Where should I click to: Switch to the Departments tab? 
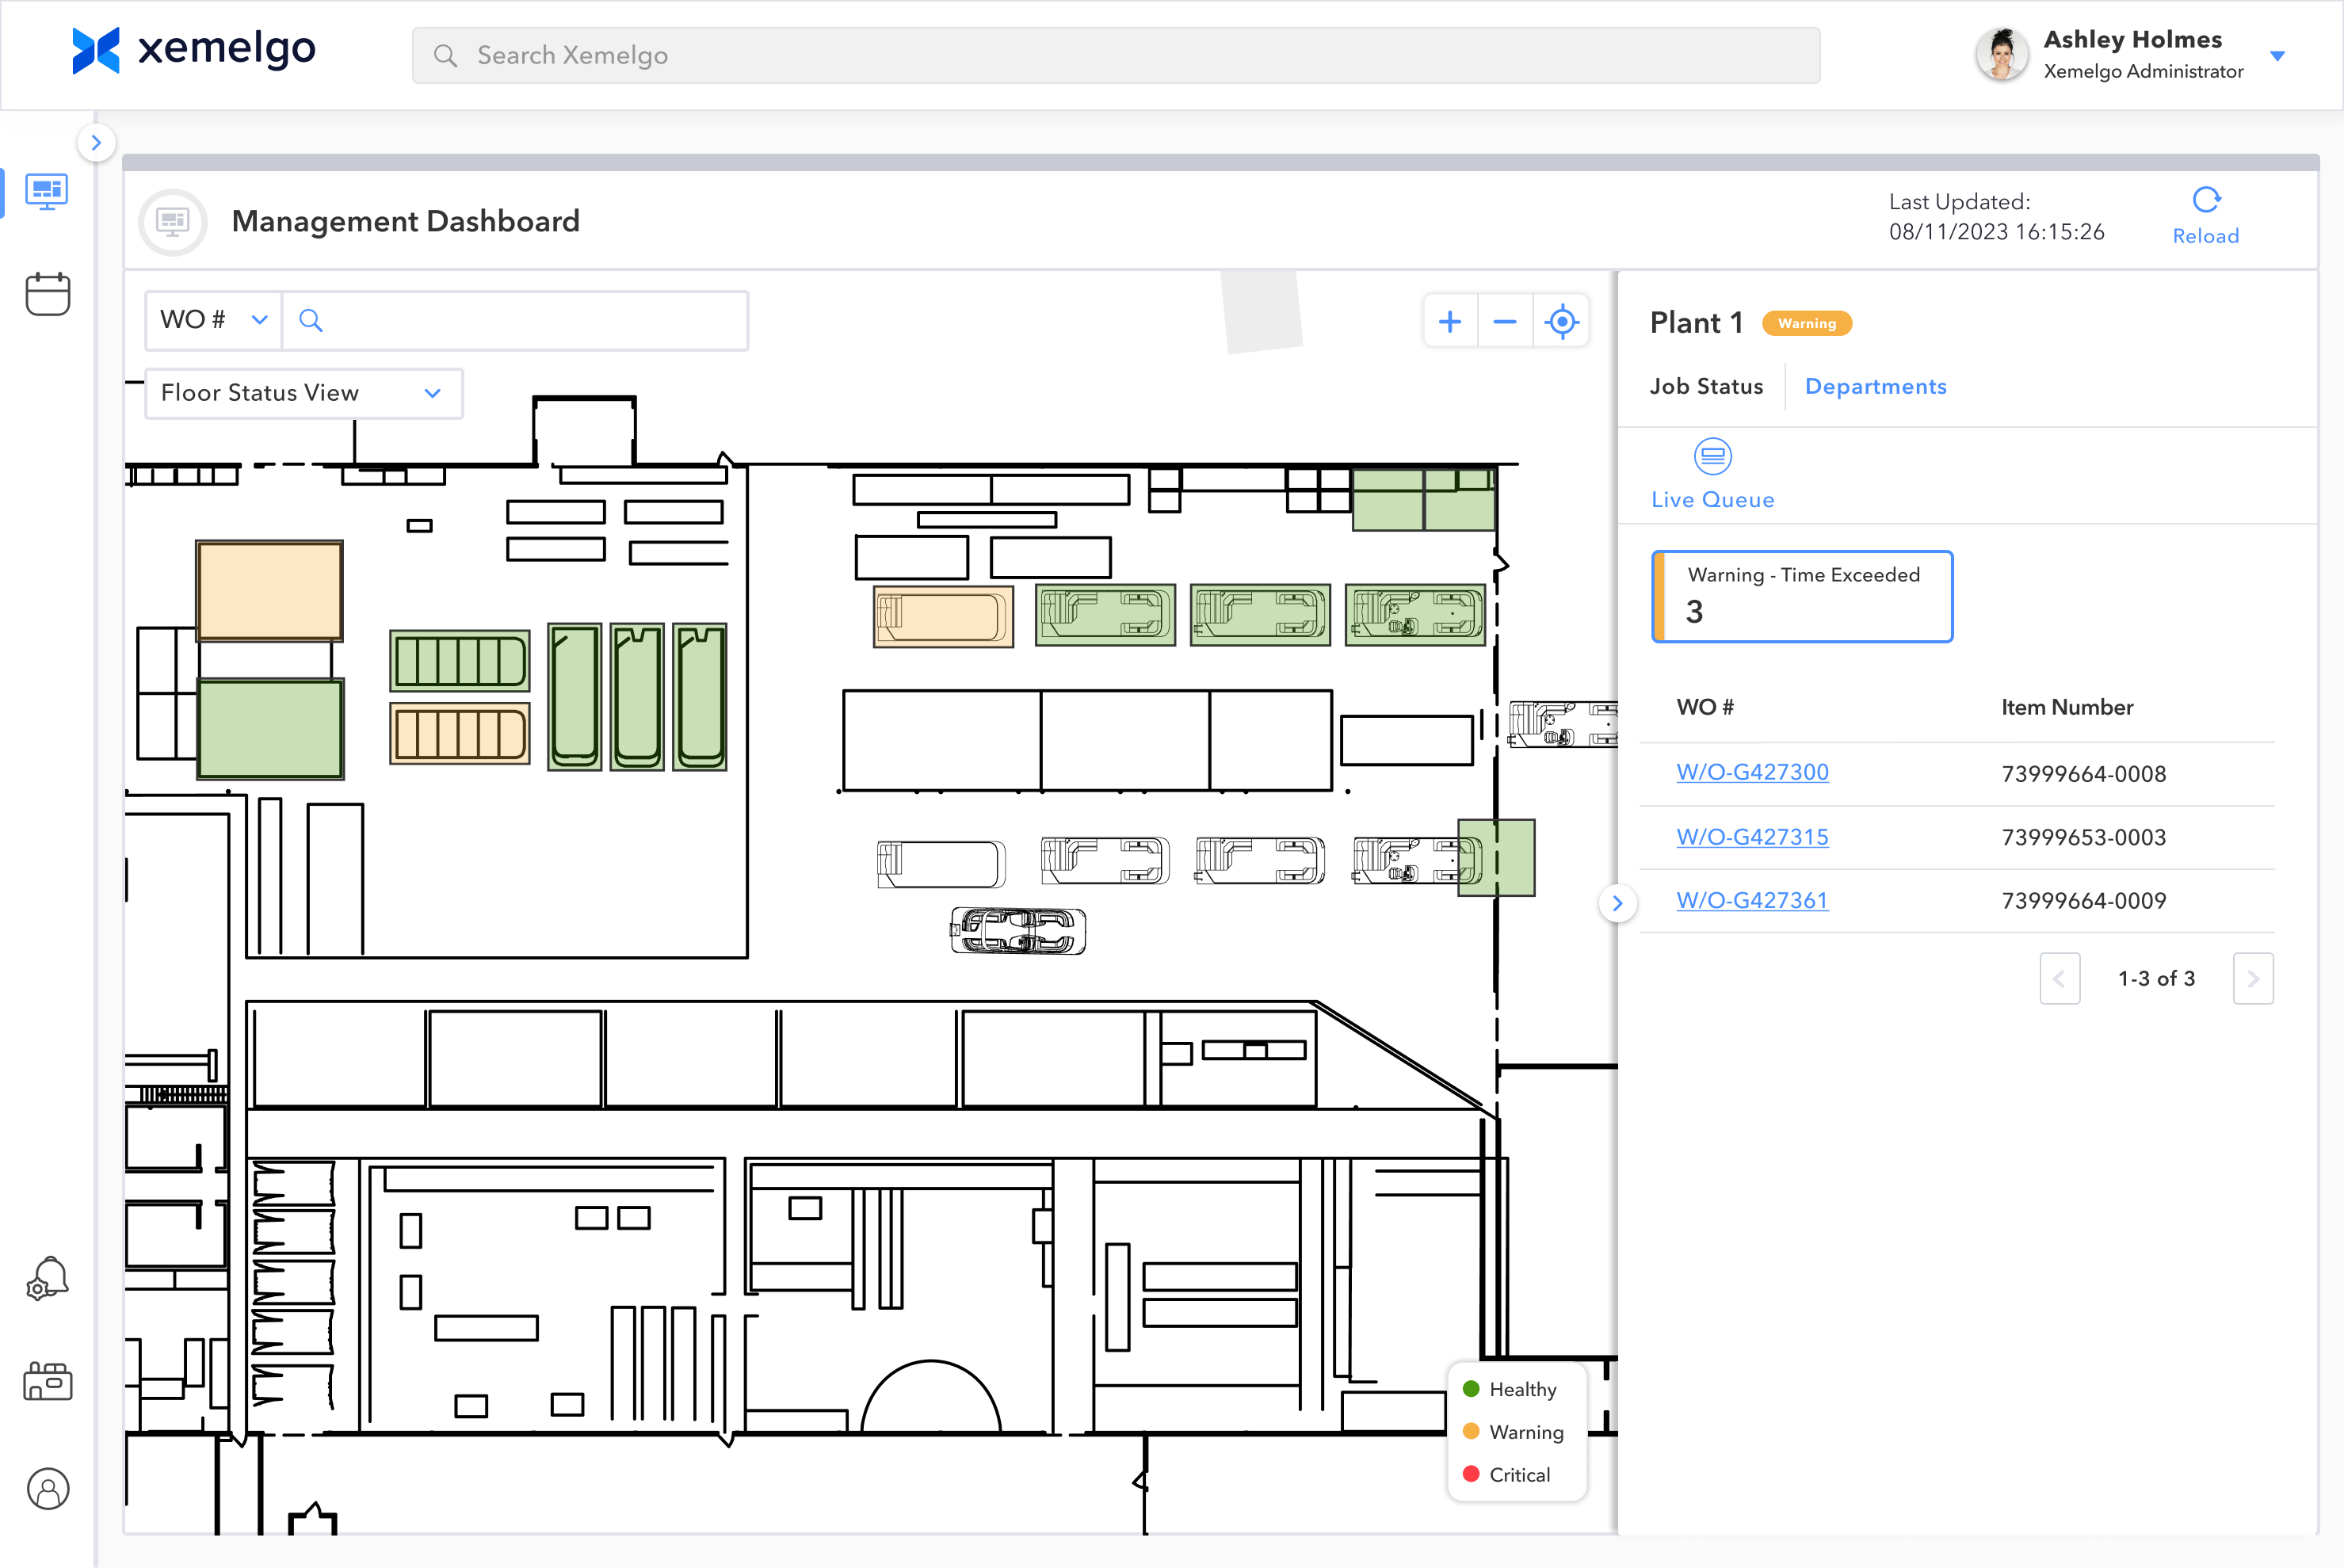(x=1875, y=387)
